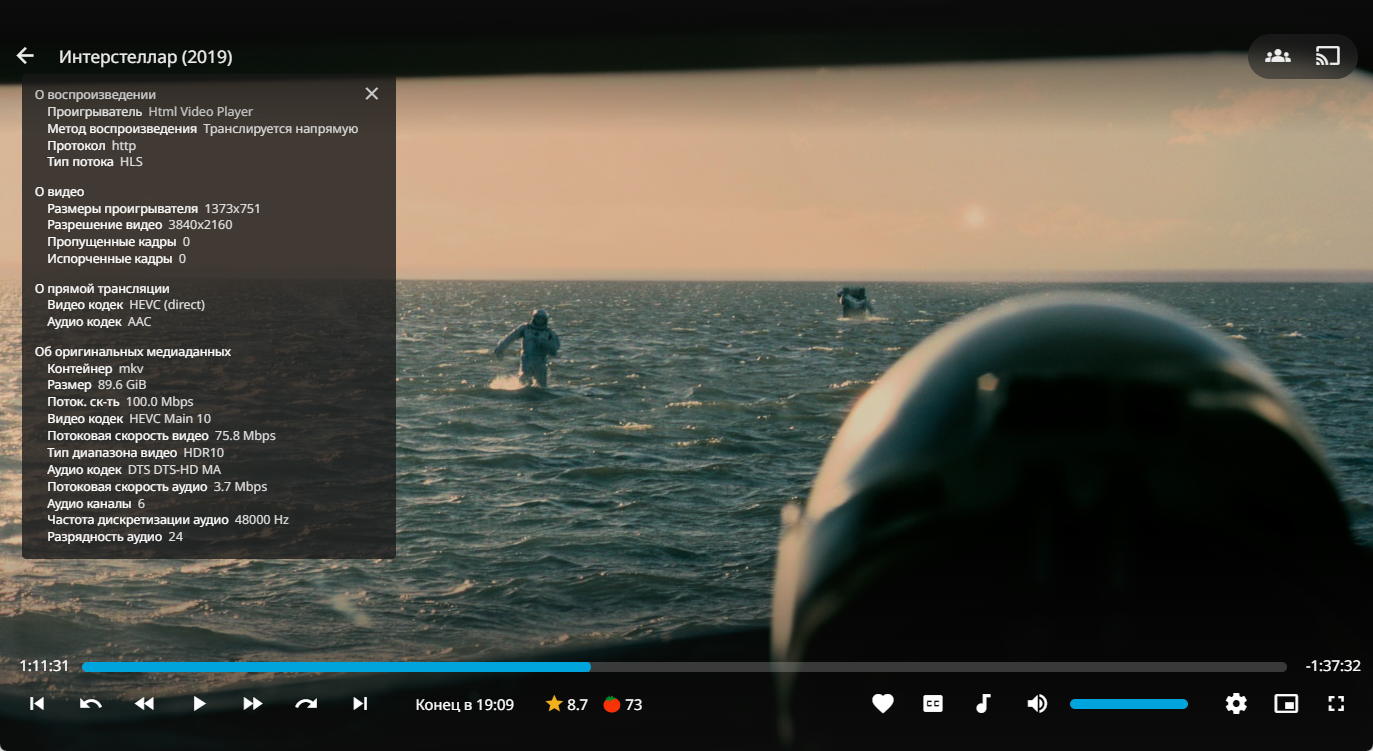The height and width of the screenshot is (751, 1373).
Task: Click the star rating 8.7
Action: coord(567,705)
